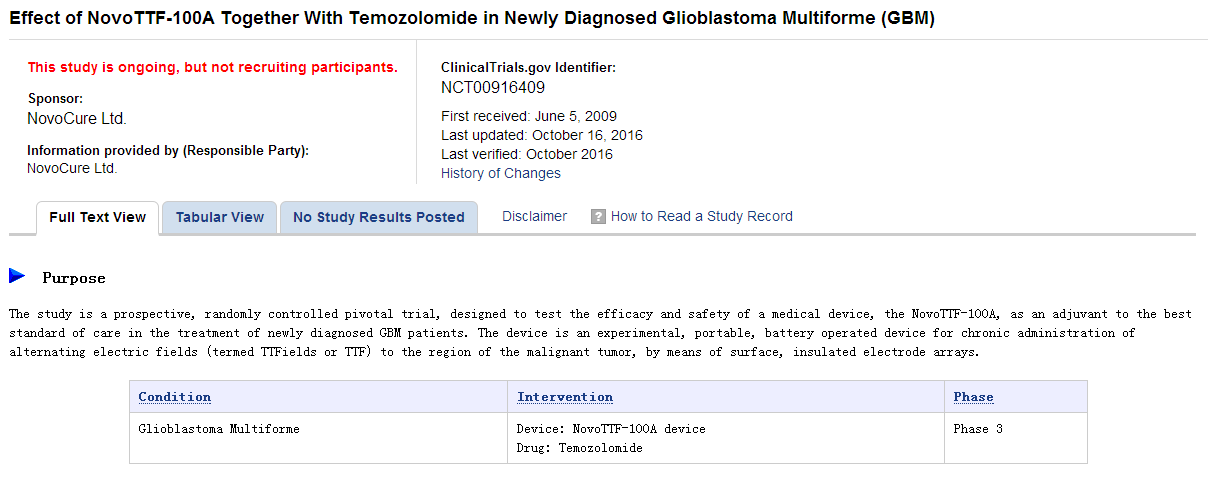Click NovoCure Ltd. under Responsible Party
Image resolution: width=1218 pixels, height=477 pixels.
click(x=72, y=168)
